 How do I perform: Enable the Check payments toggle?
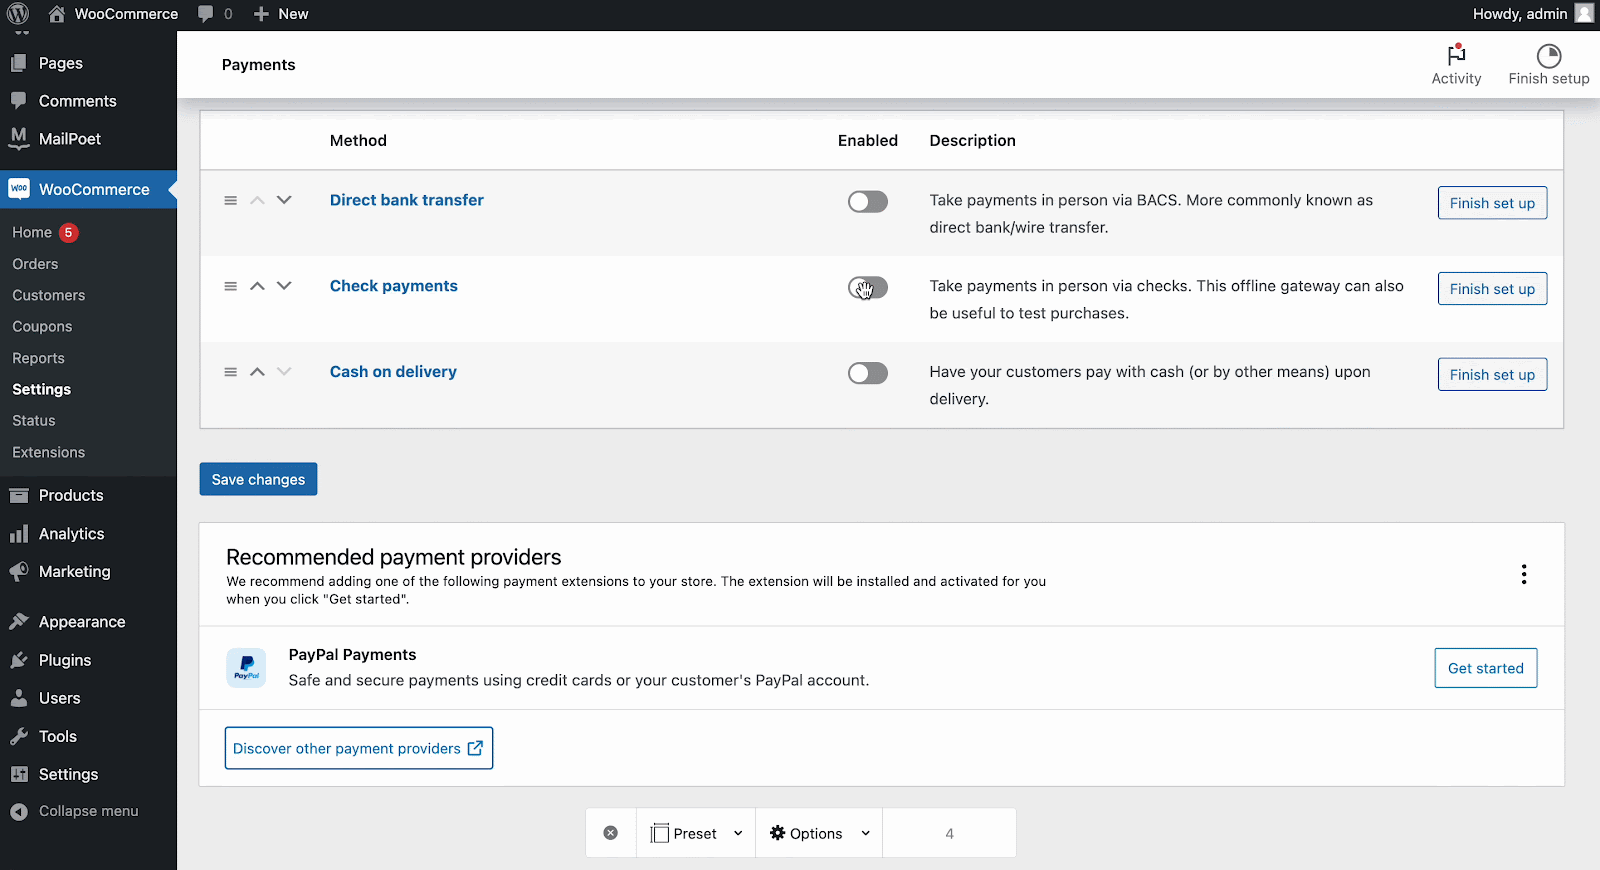tap(868, 288)
